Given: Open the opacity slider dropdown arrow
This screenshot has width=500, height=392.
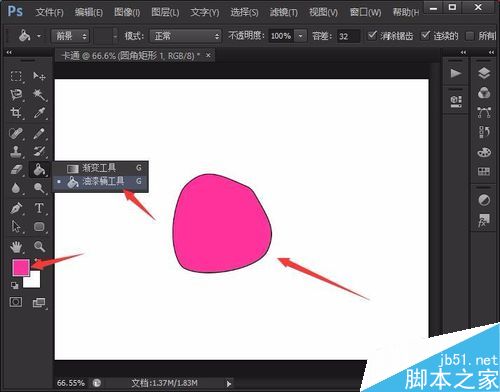Looking at the screenshot, I should (301, 36).
